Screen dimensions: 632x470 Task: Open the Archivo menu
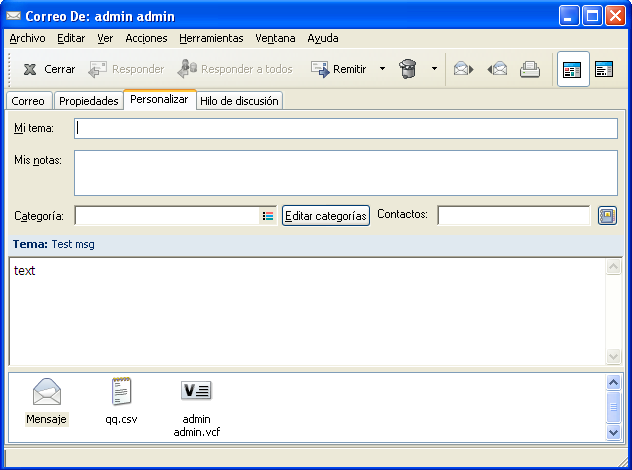coord(27,38)
